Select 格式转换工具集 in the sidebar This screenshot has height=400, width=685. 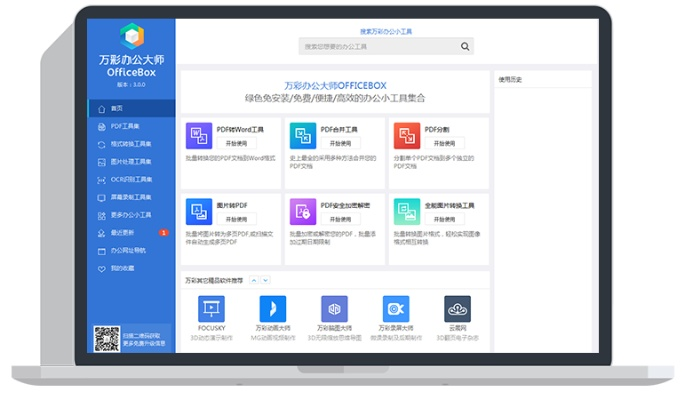(x=131, y=144)
